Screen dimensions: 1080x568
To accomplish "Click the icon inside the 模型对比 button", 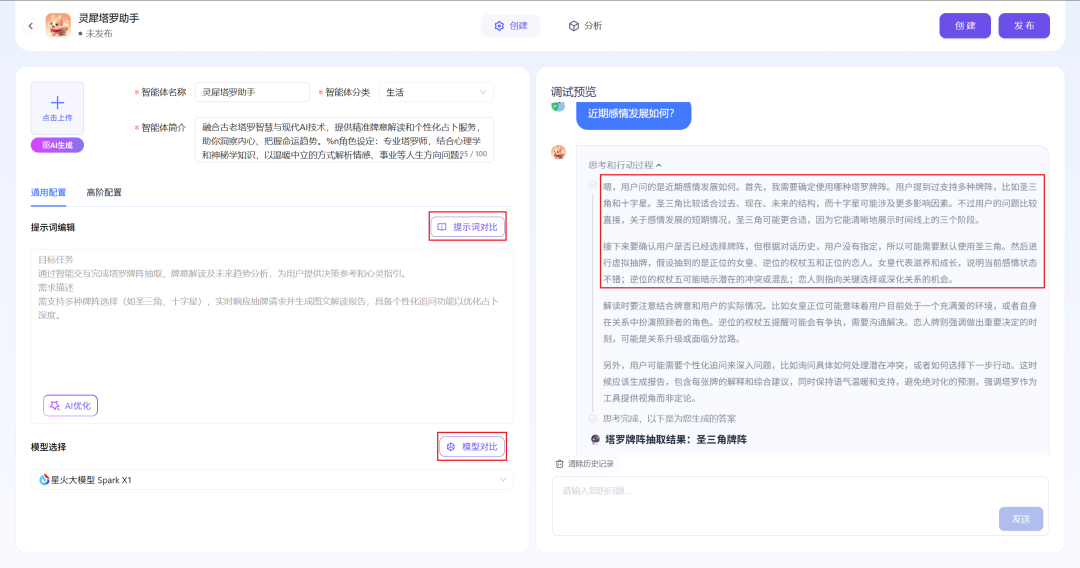I will pos(450,447).
